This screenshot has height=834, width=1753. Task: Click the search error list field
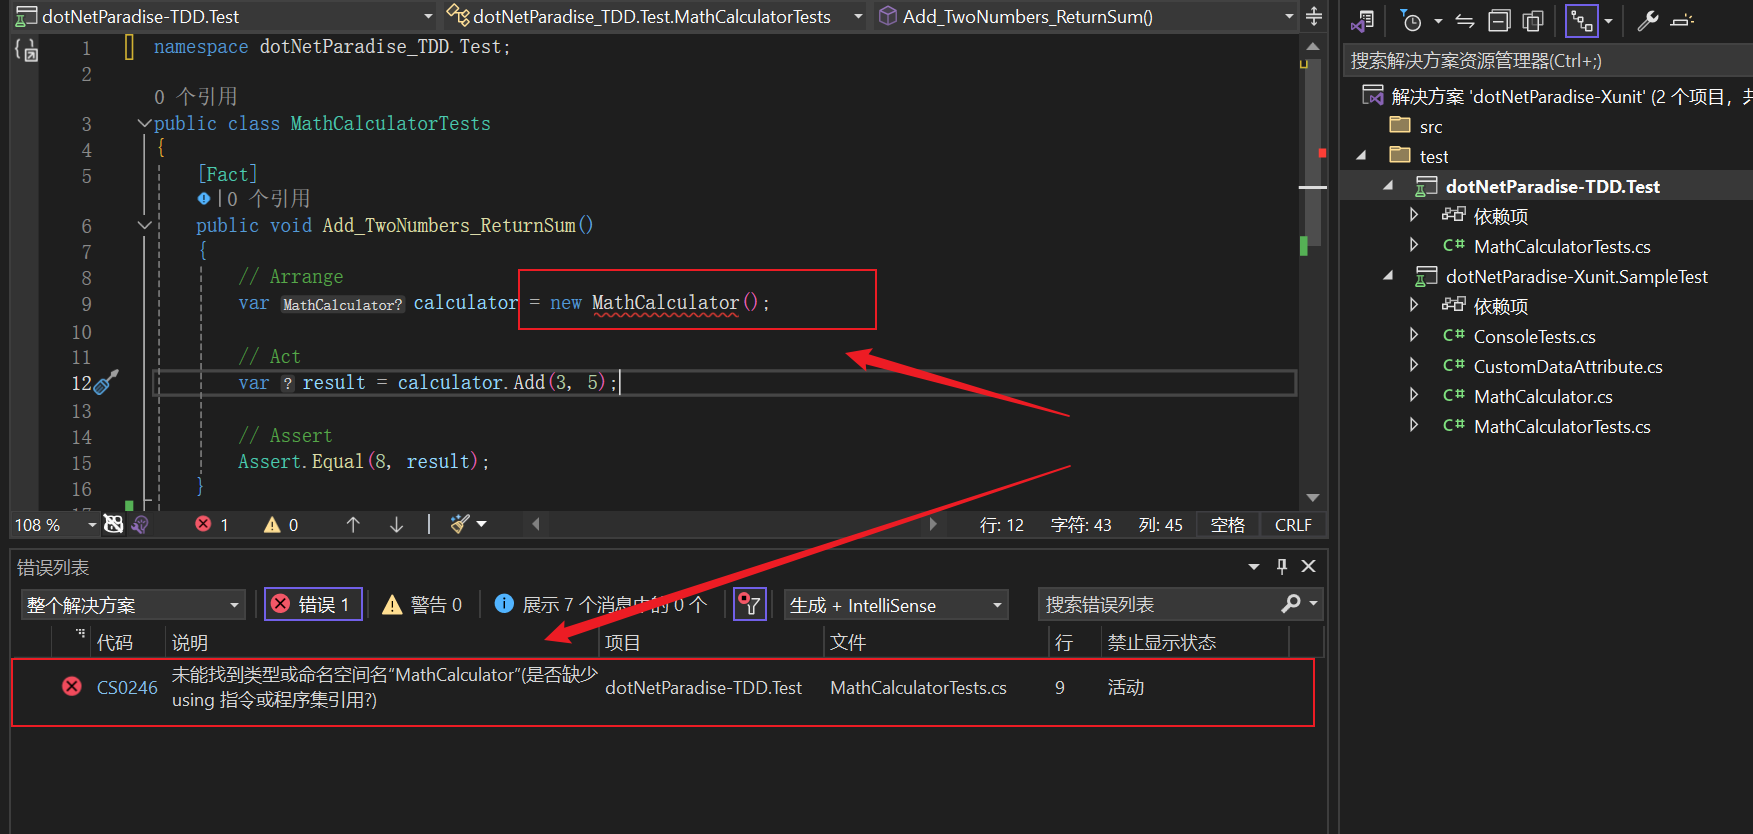point(1160,604)
